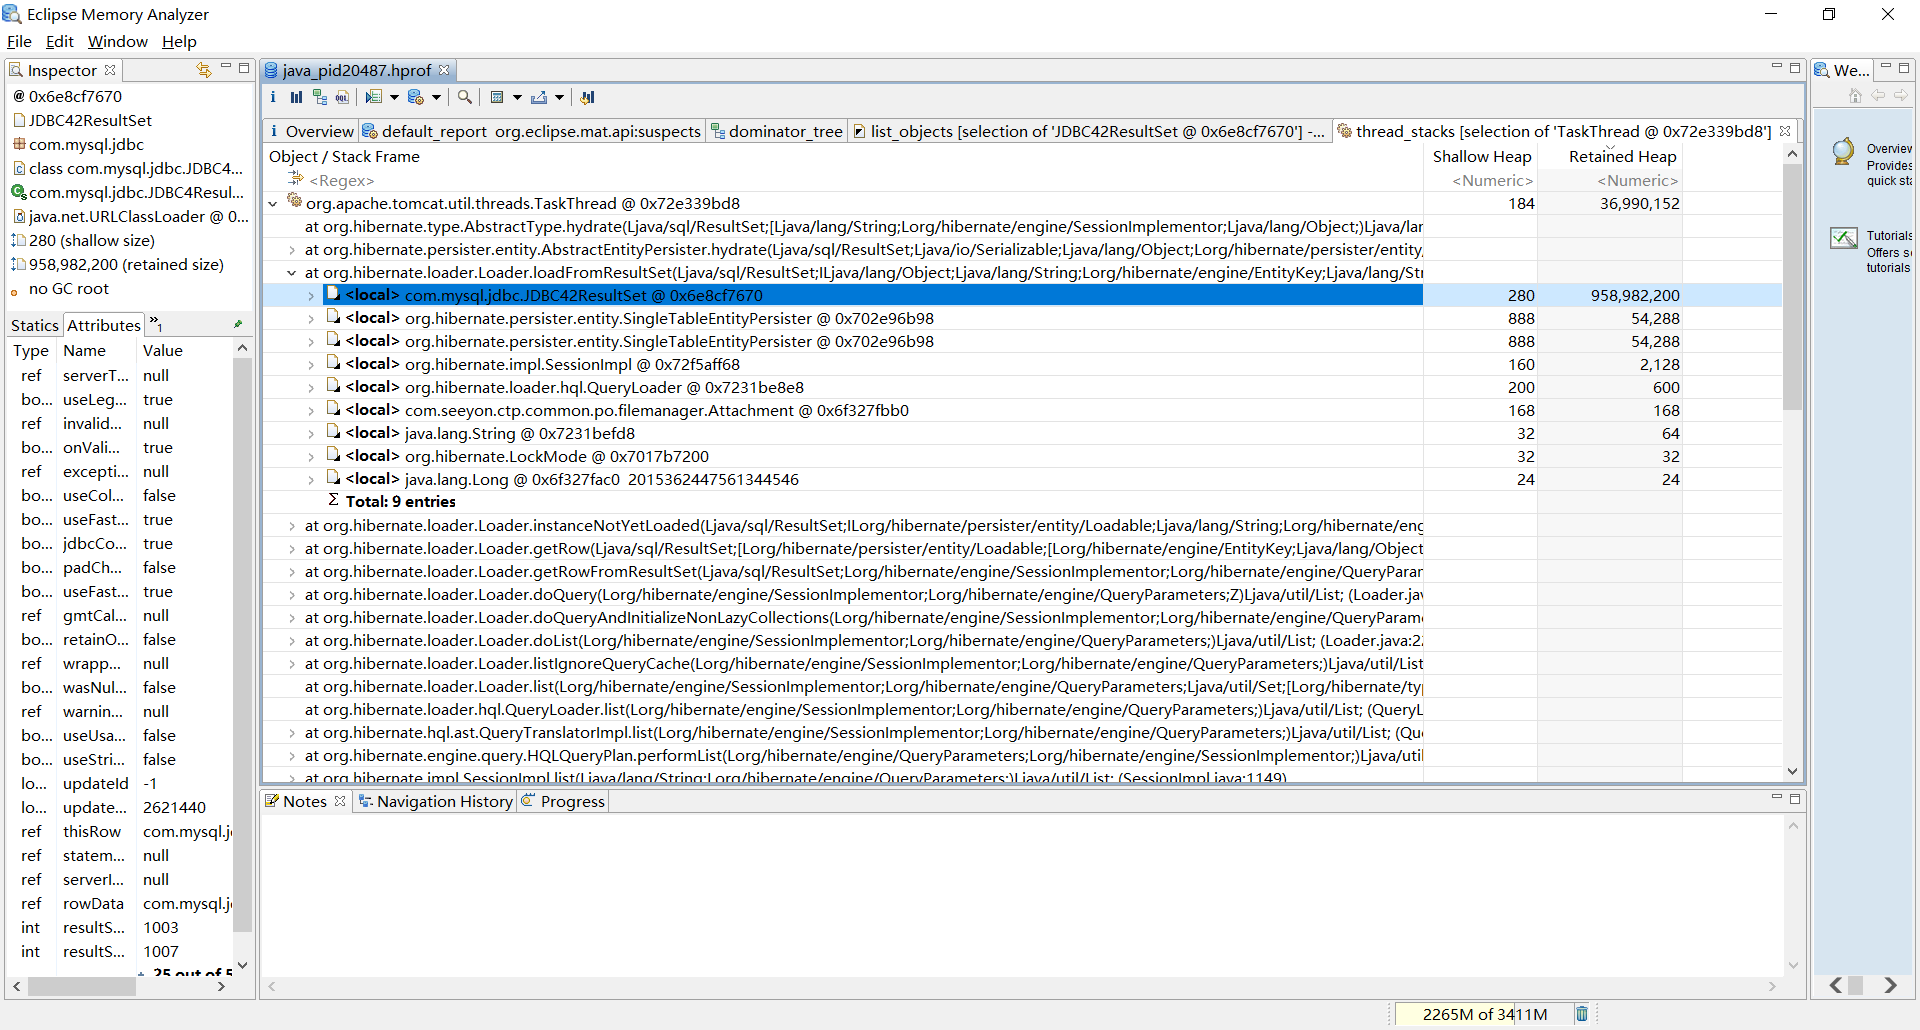Minimize the Notes panel area
This screenshot has width=1920, height=1030.
pyautogui.click(x=1777, y=797)
